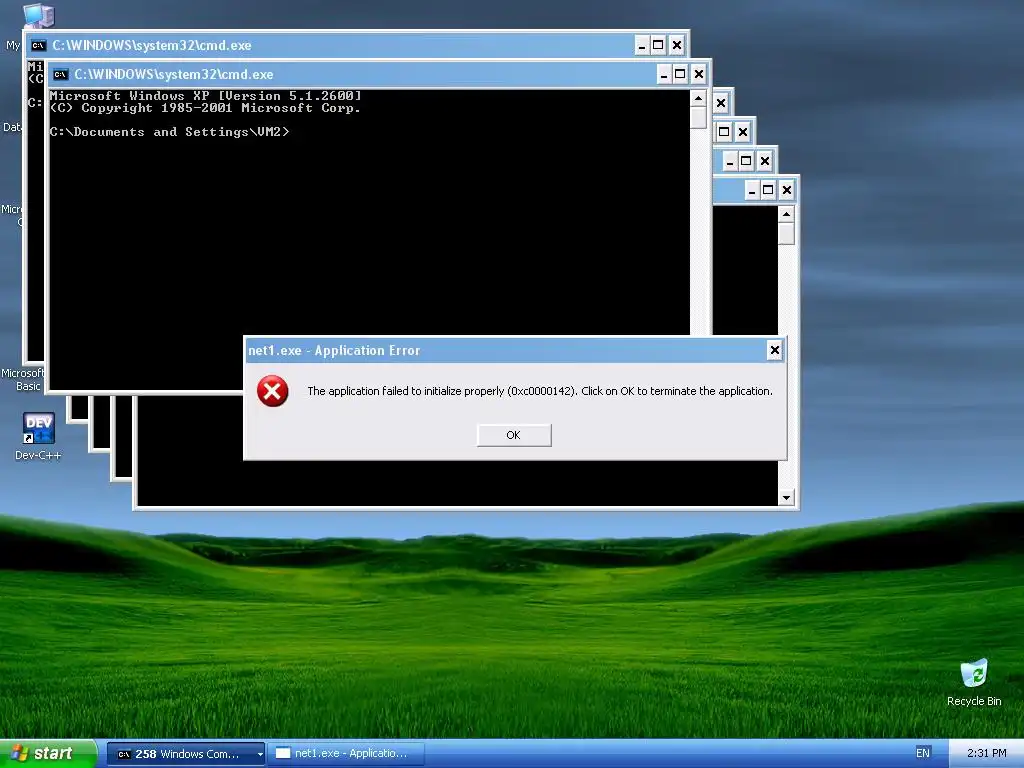Image resolution: width=1024 pixels, height=768 pixels.
Task: Click scroll down arrow in lowest cascaded cmd window
Action: tap(786, 498)
